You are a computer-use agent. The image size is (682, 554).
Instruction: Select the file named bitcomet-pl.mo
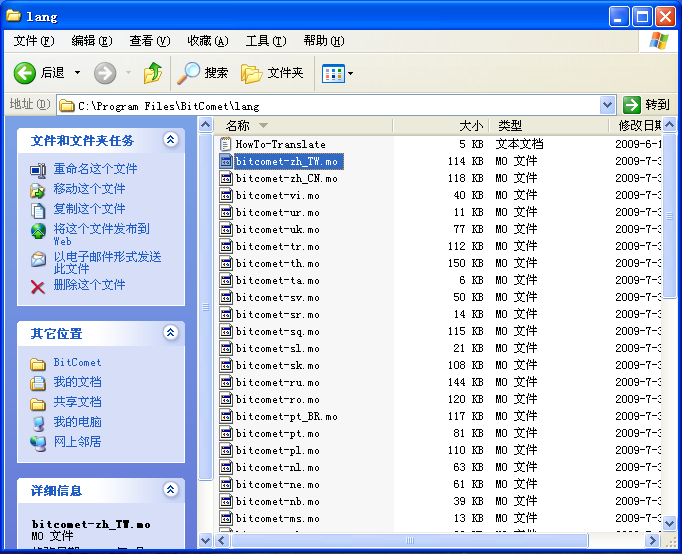coord(277,450)
